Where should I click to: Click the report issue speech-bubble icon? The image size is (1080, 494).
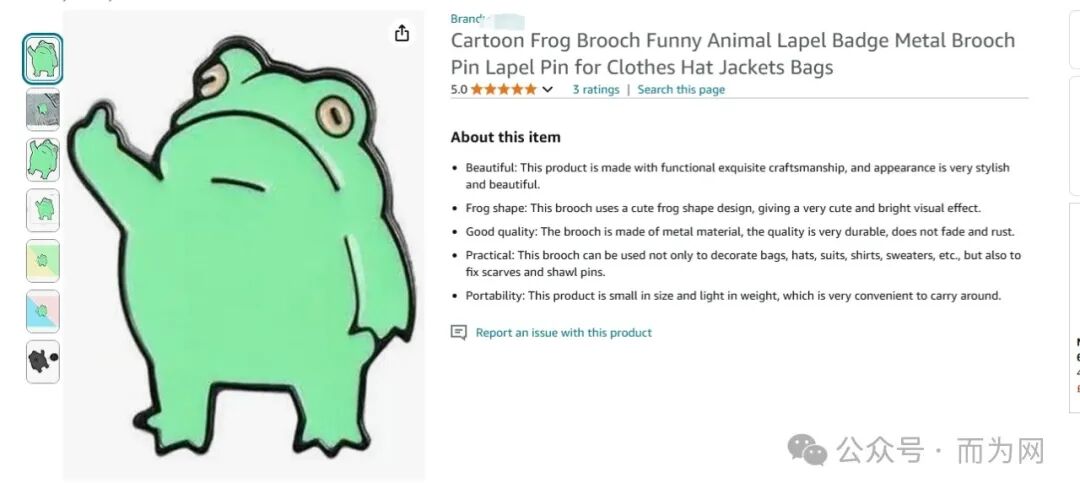[x=458, y=332]
